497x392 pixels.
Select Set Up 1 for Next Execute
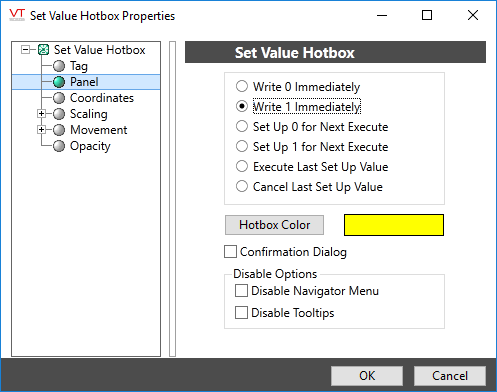point(242,146)
